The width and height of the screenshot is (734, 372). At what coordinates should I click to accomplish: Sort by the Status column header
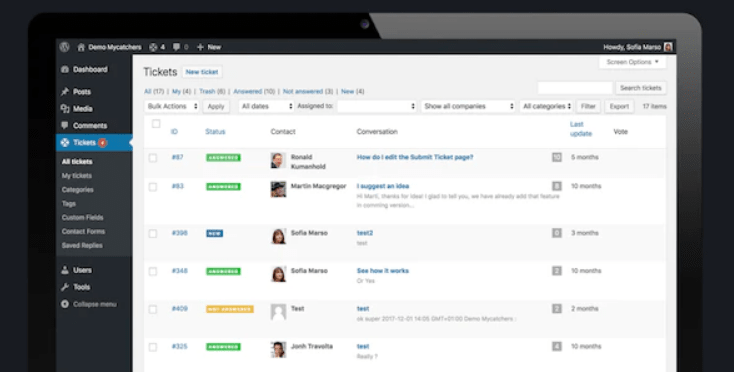[x=215, y=131]
